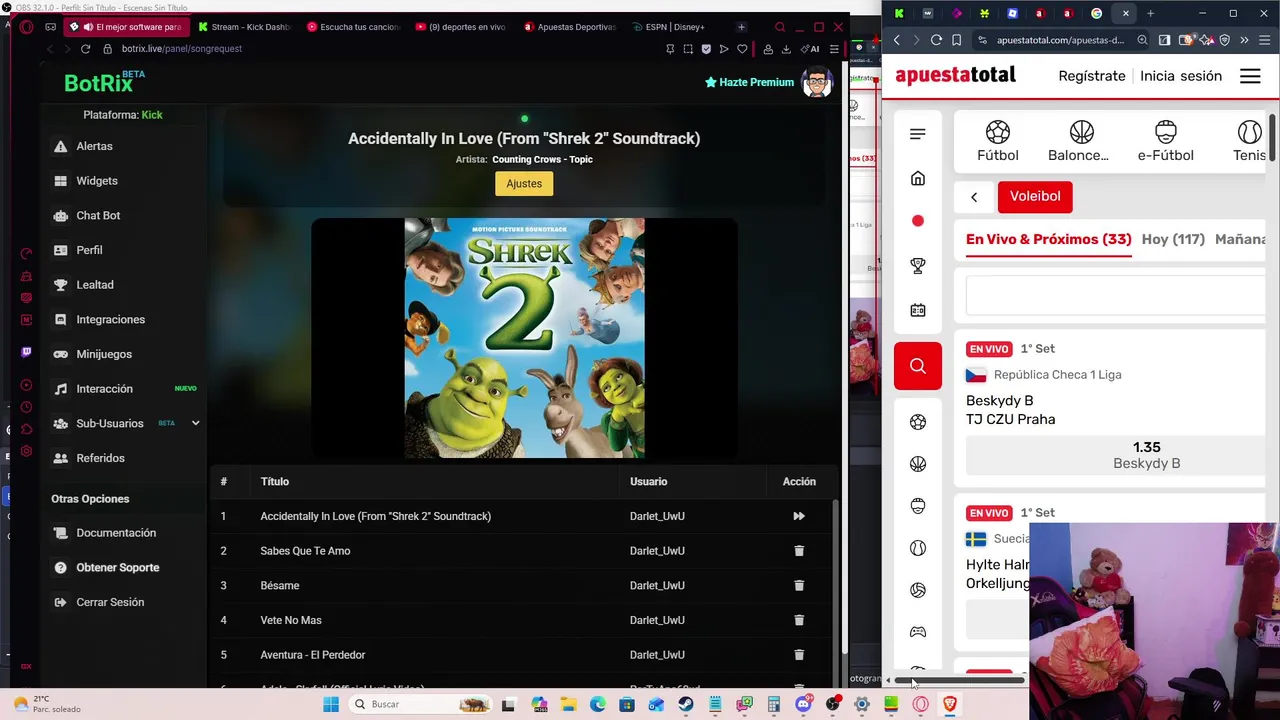1280x720 pixels.
Task: Open Documentación under Otras Opciones
Action: pos(116,533)
